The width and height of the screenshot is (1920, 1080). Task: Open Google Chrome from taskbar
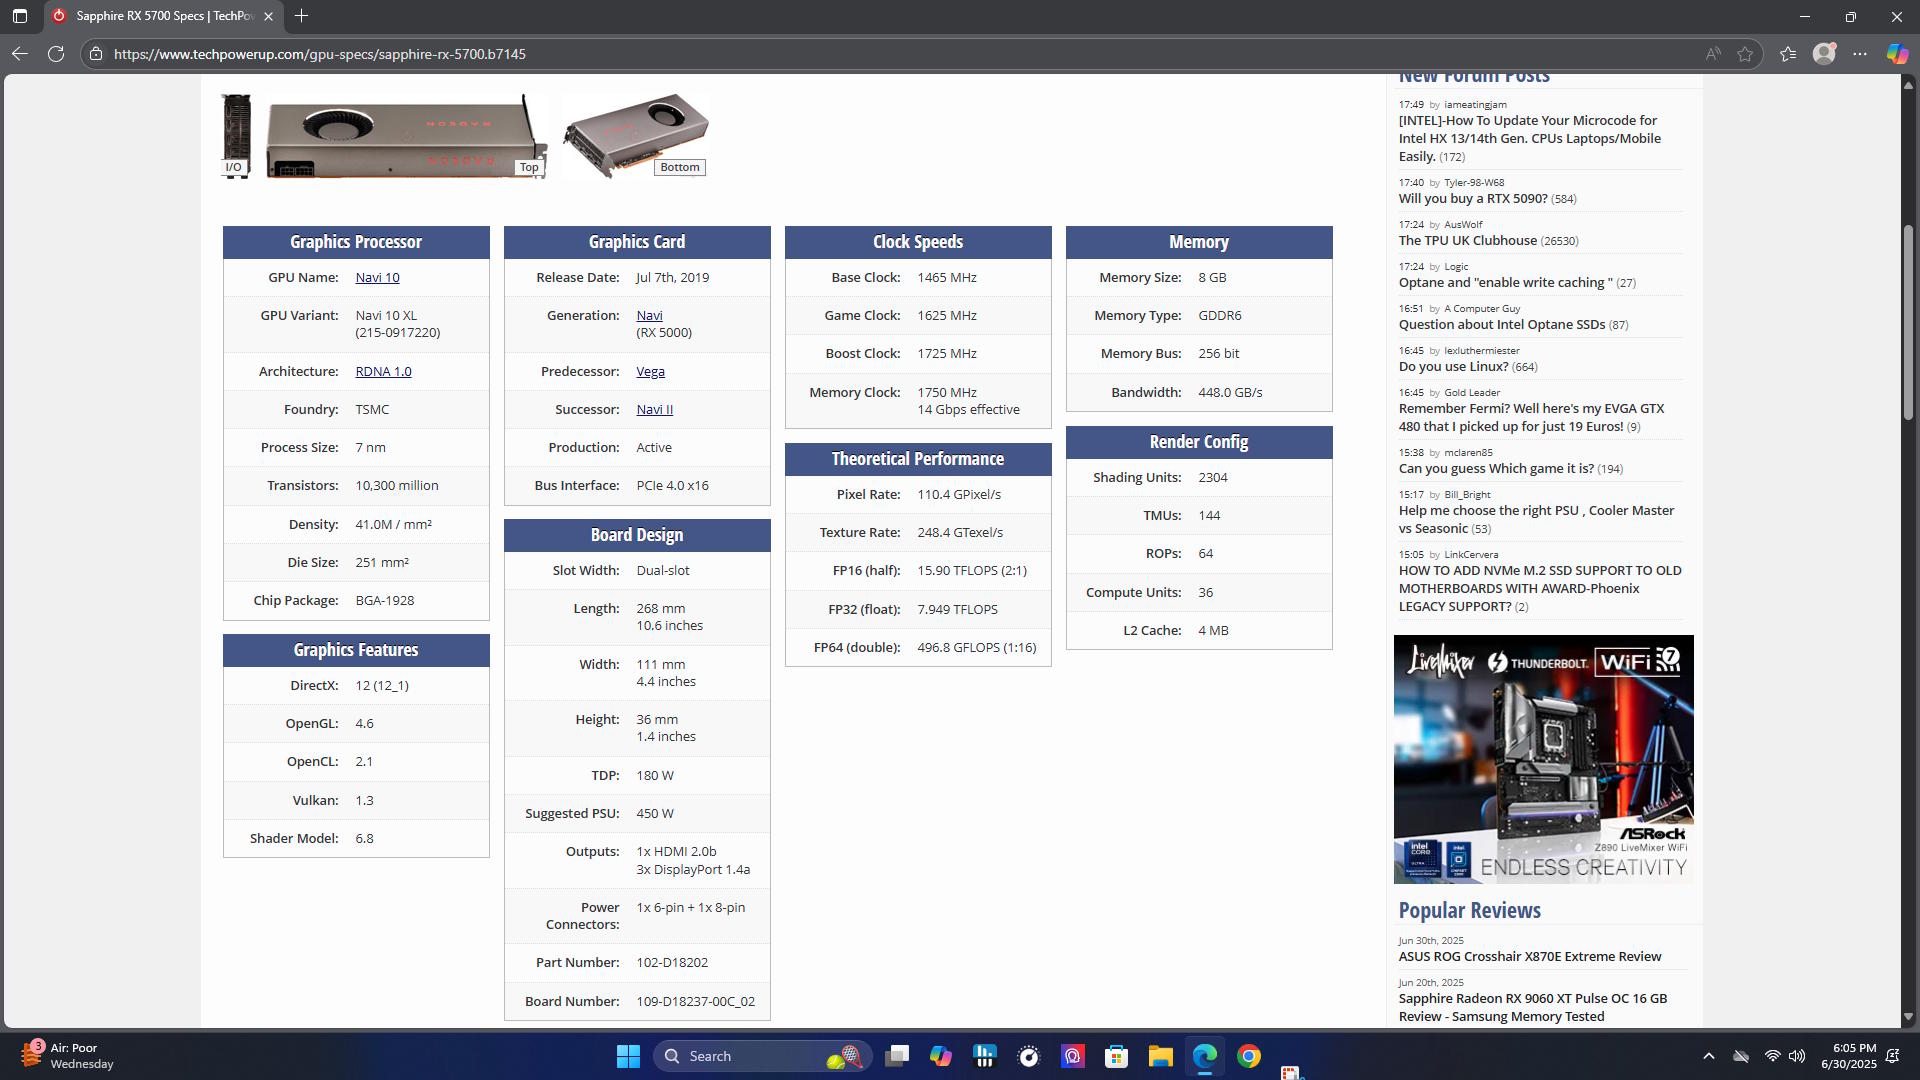coord(1249,1056)
